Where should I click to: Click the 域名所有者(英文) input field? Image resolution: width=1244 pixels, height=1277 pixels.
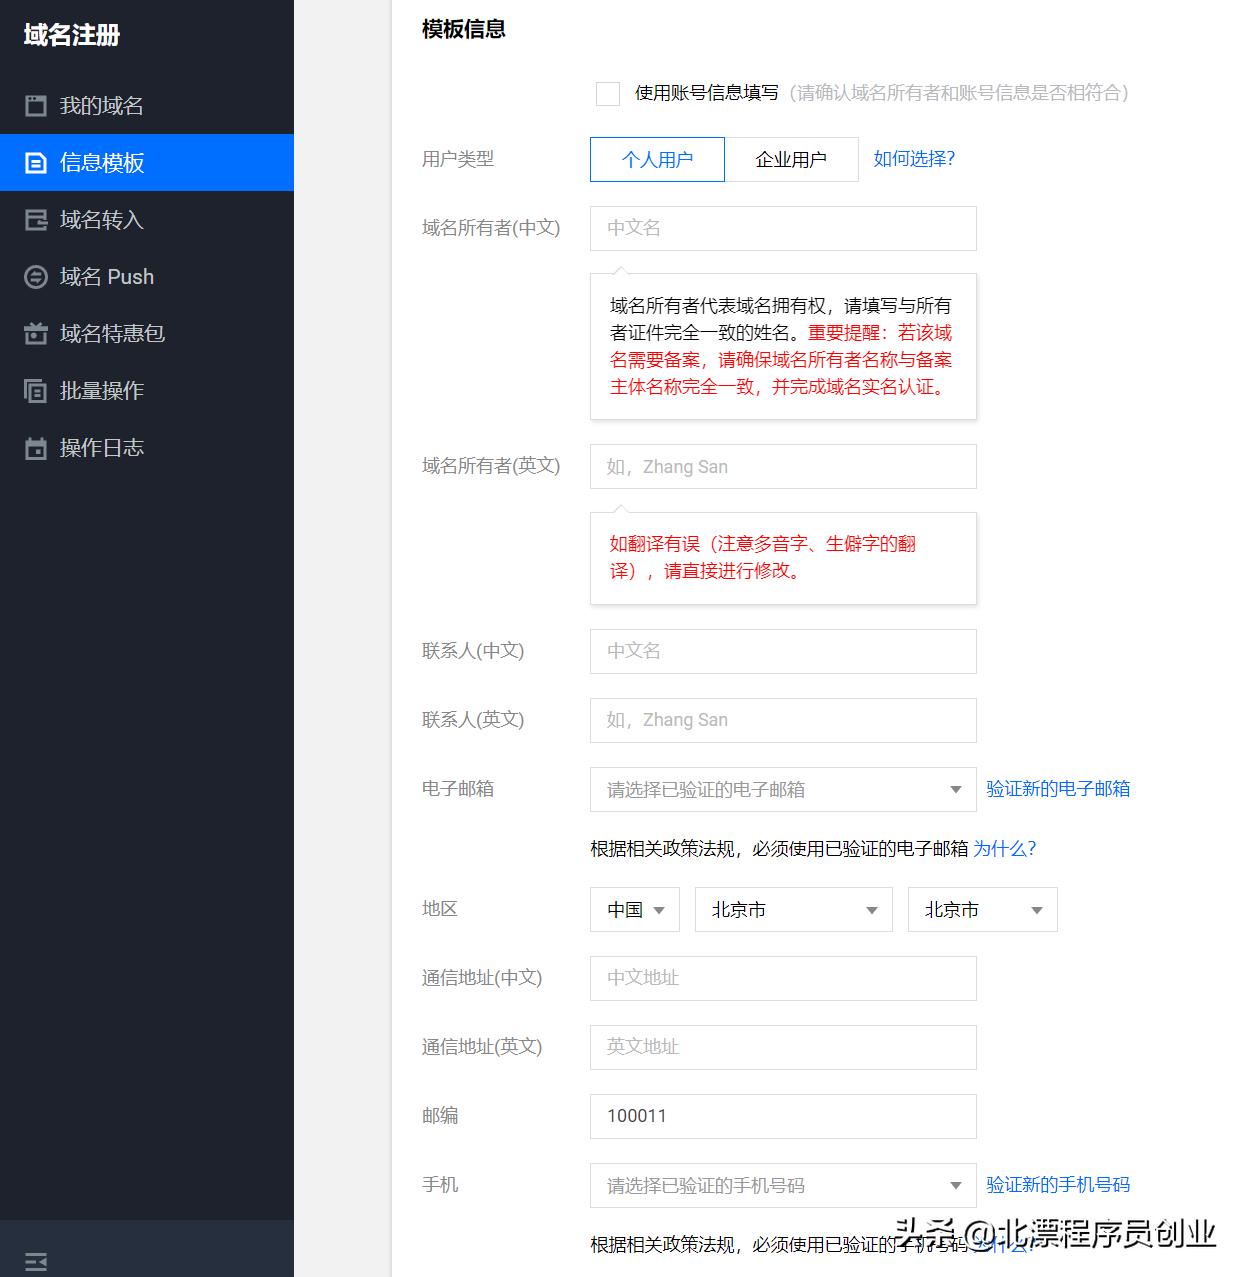point(783,466)
